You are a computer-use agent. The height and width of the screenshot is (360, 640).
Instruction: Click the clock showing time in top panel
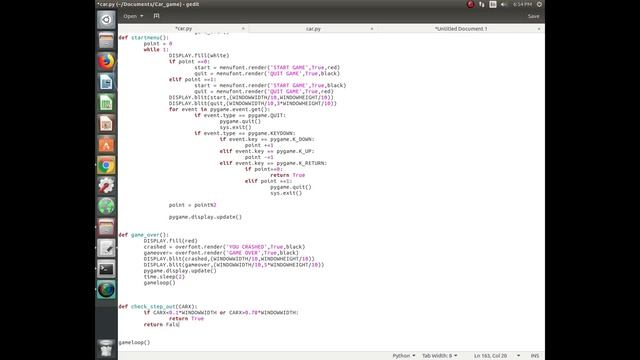pos(522,4)
